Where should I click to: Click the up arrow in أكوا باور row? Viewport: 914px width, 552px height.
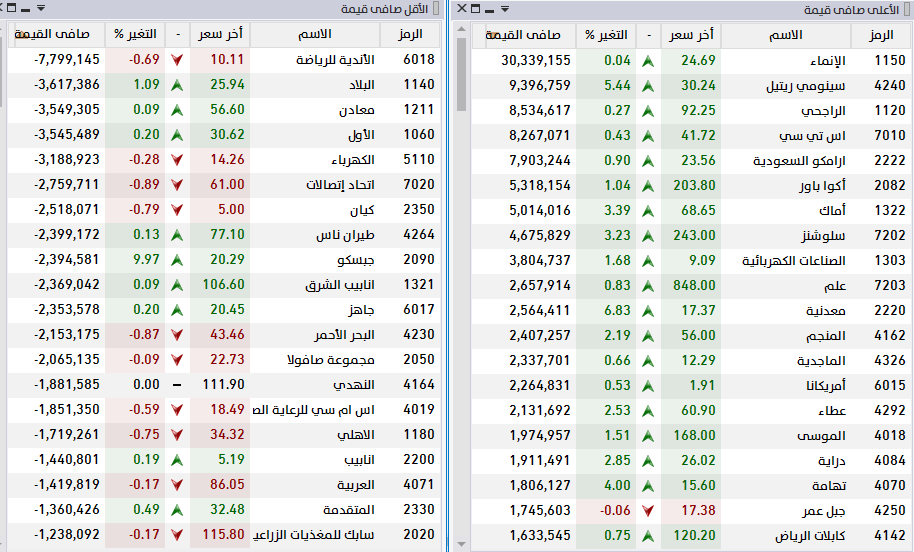click(x=648, y=186)
